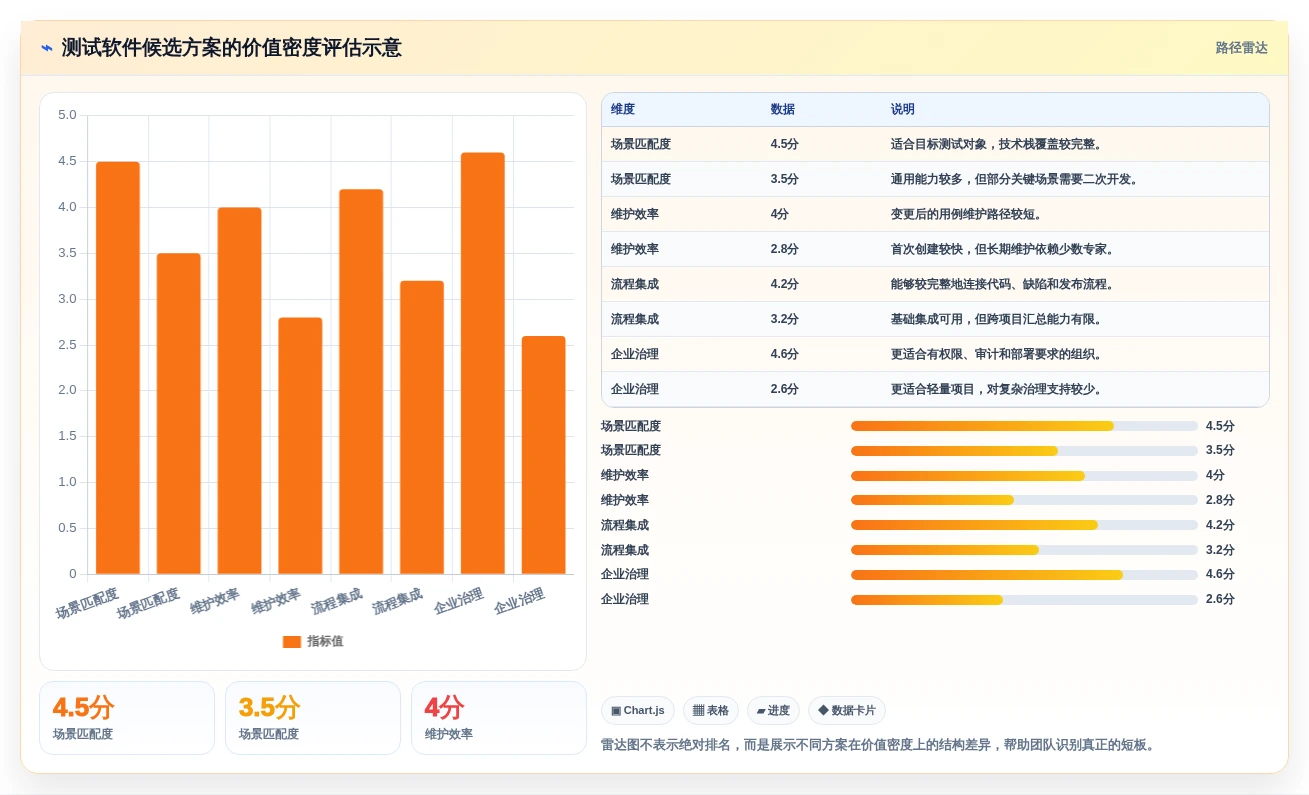Screen dimensions: 1309x795
Task: Click description 更适合有权限、审计和部署要求的组织。
Action: [999, 354]
